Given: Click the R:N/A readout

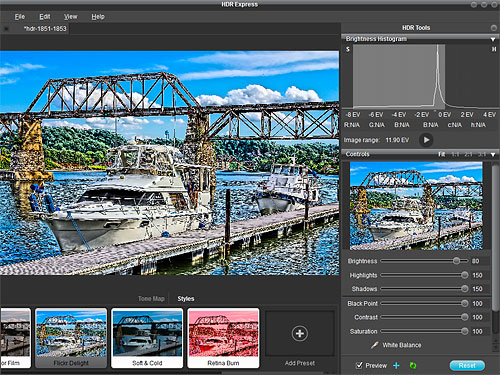Looking at the screenshot, I should point(352,125).
